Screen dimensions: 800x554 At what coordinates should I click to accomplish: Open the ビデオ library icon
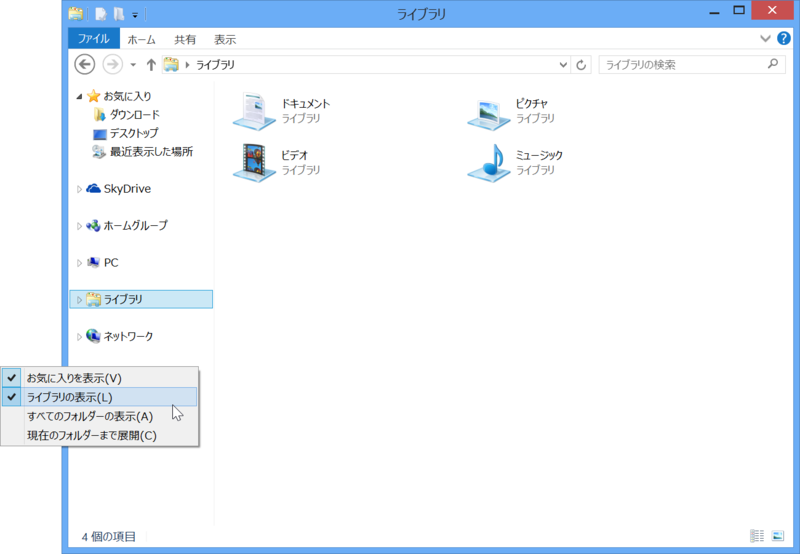(254, 163)
